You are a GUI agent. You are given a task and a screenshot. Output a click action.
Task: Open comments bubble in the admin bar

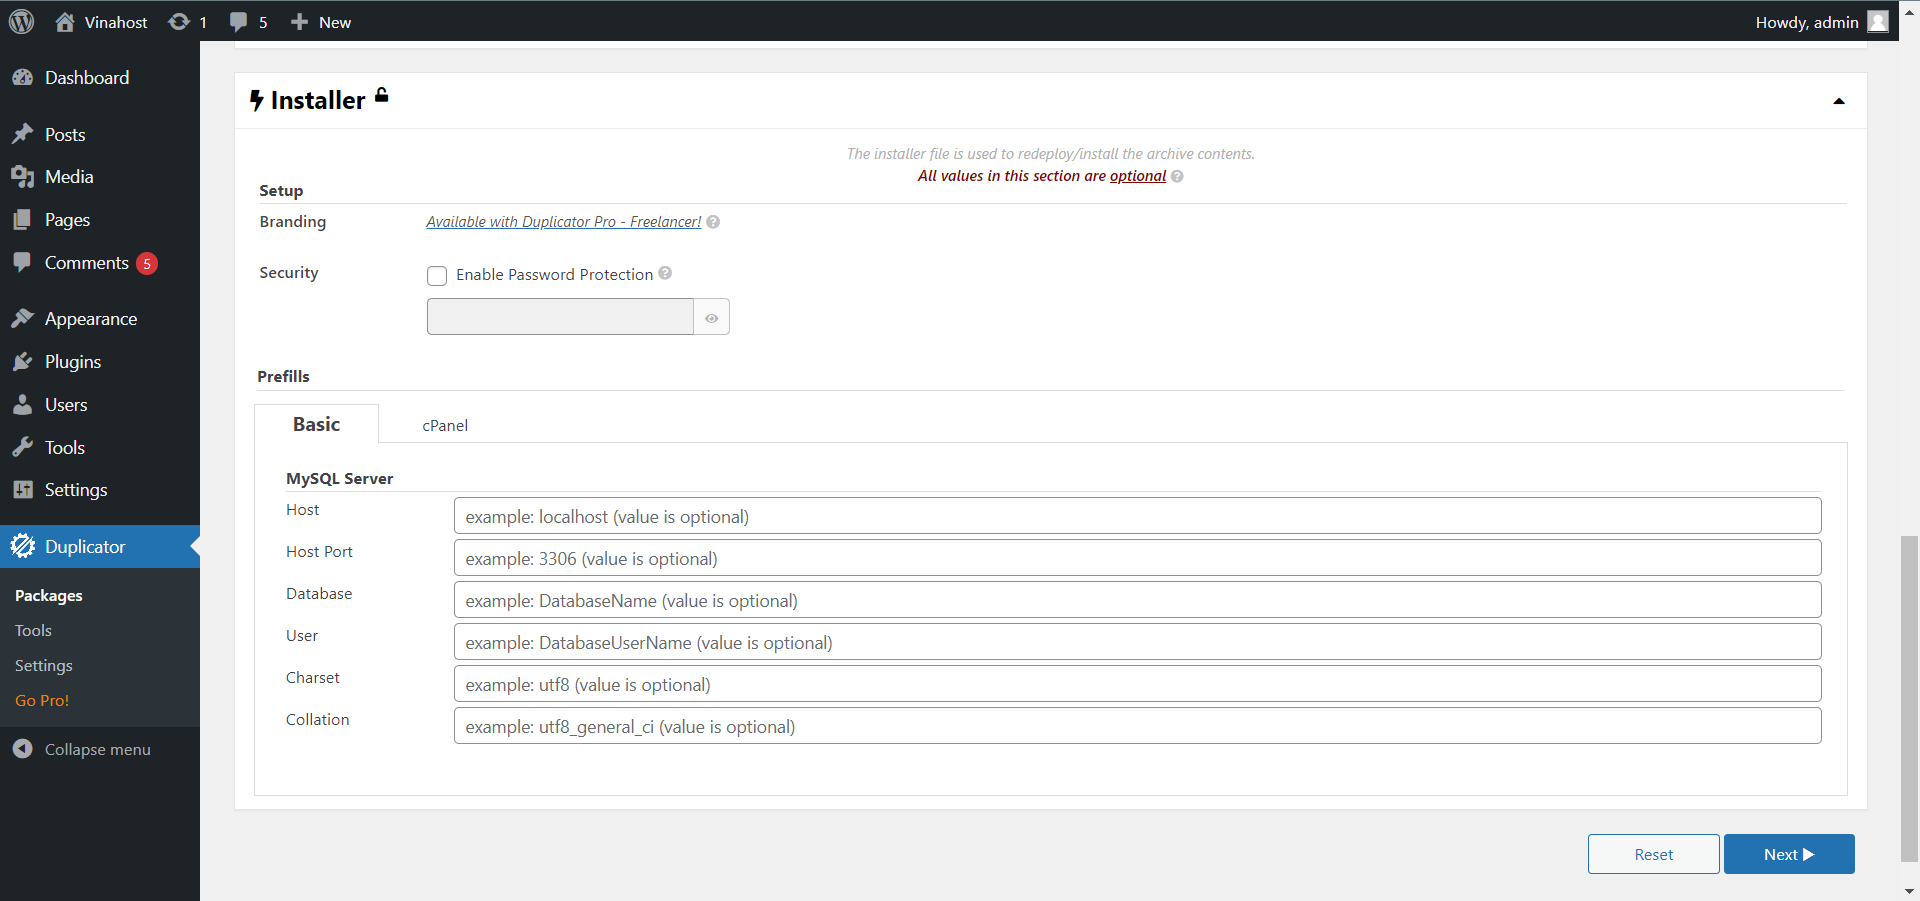[238, 22]
